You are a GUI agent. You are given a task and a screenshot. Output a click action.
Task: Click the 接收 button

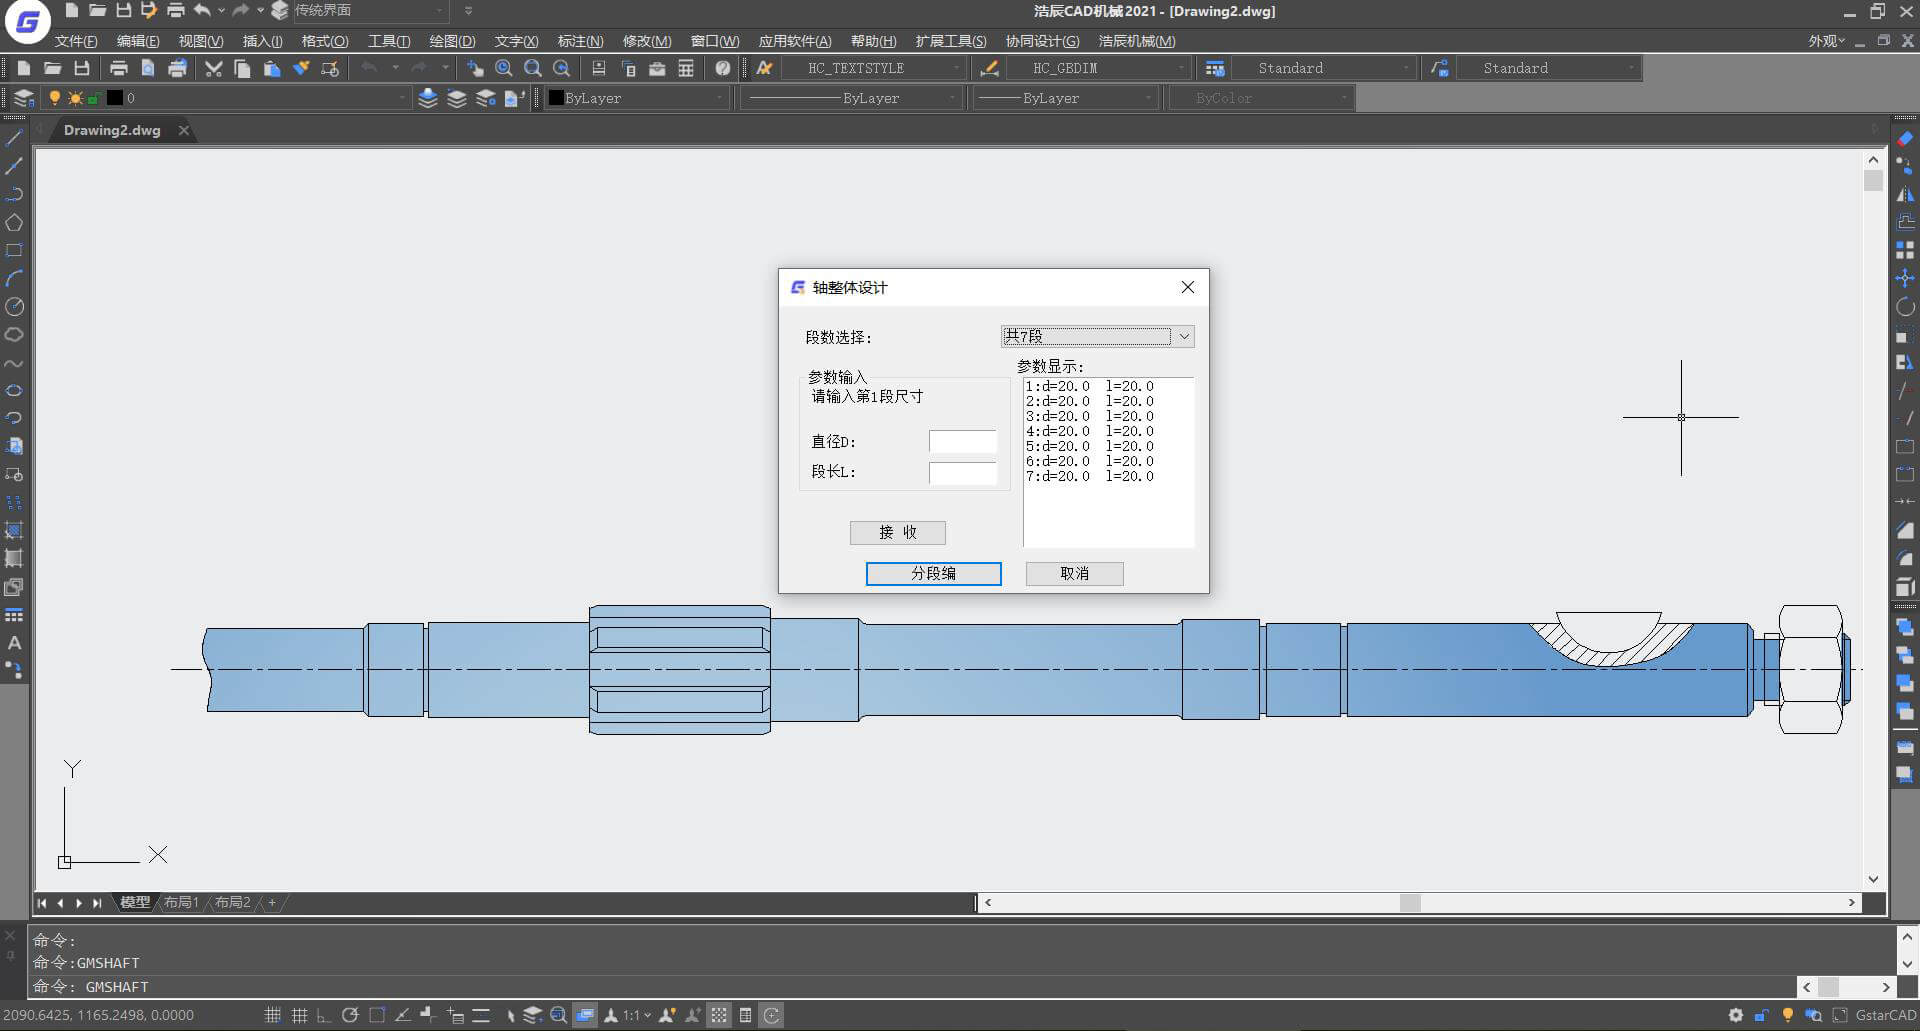[897, 532]
